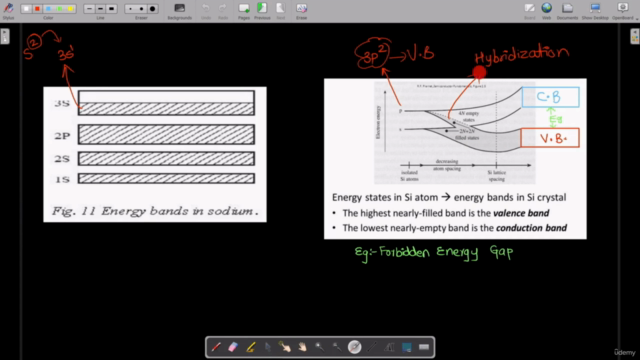Select the white pen color
640x360 pixels.
tap(26, 9)
